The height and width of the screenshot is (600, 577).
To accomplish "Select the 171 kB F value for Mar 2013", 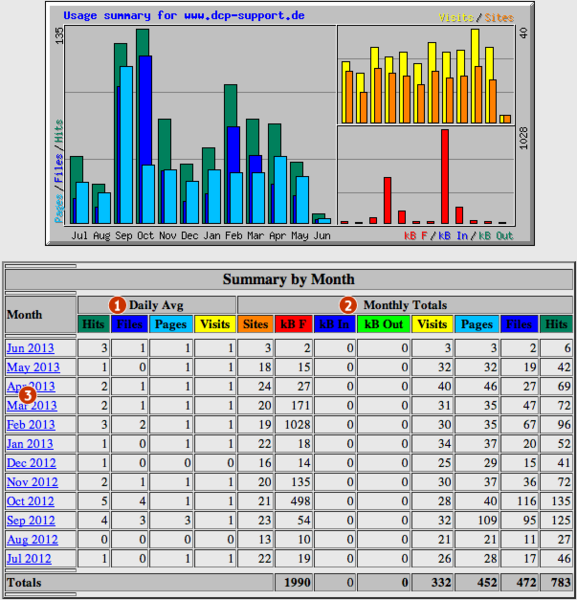I will 301,405.
